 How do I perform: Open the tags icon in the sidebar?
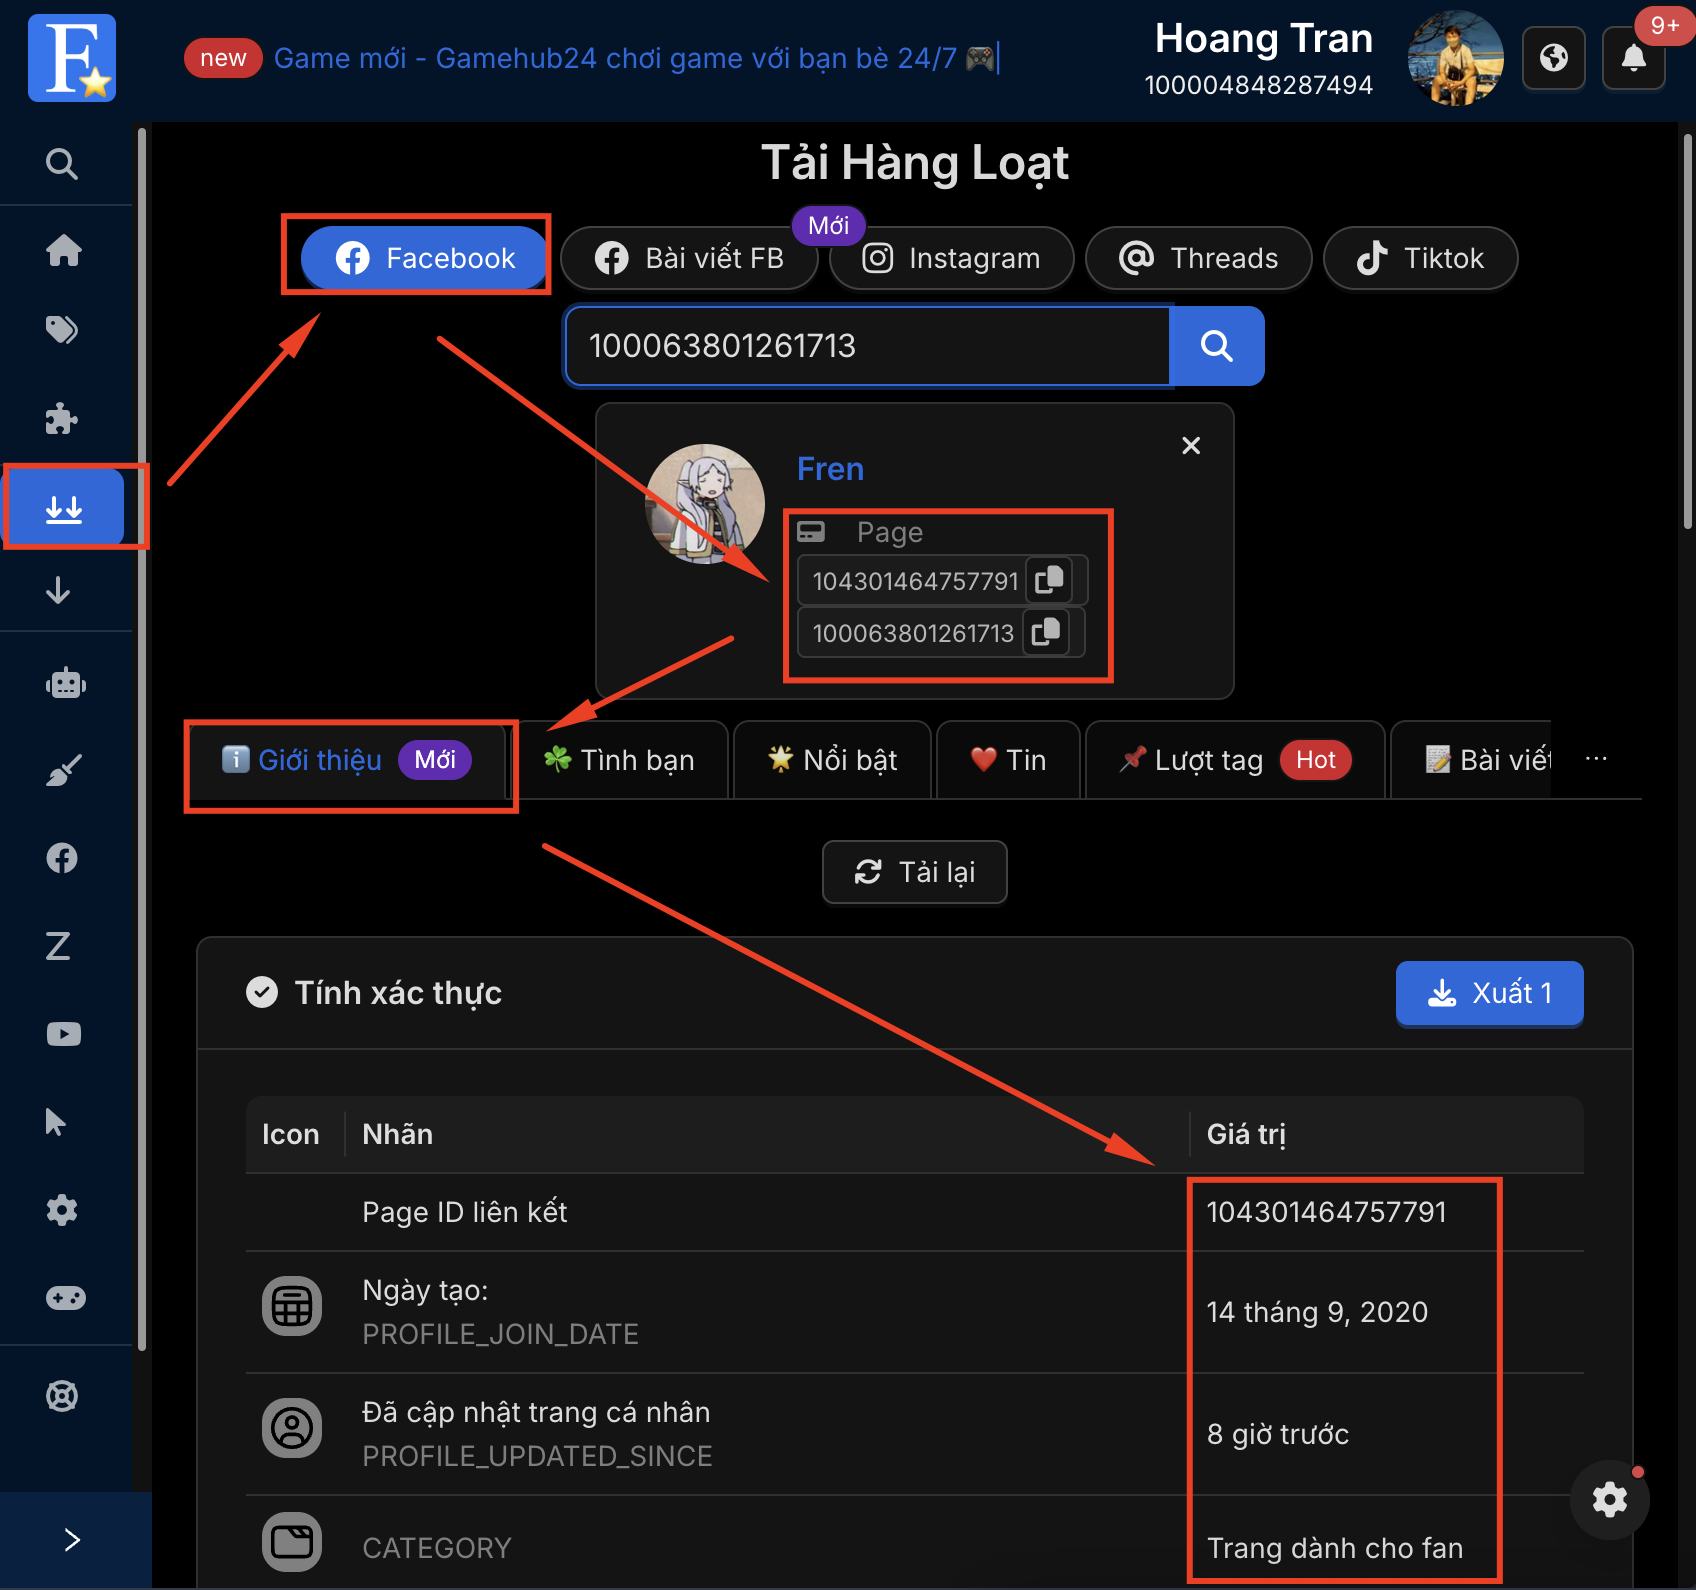click(x=62, y=330)
